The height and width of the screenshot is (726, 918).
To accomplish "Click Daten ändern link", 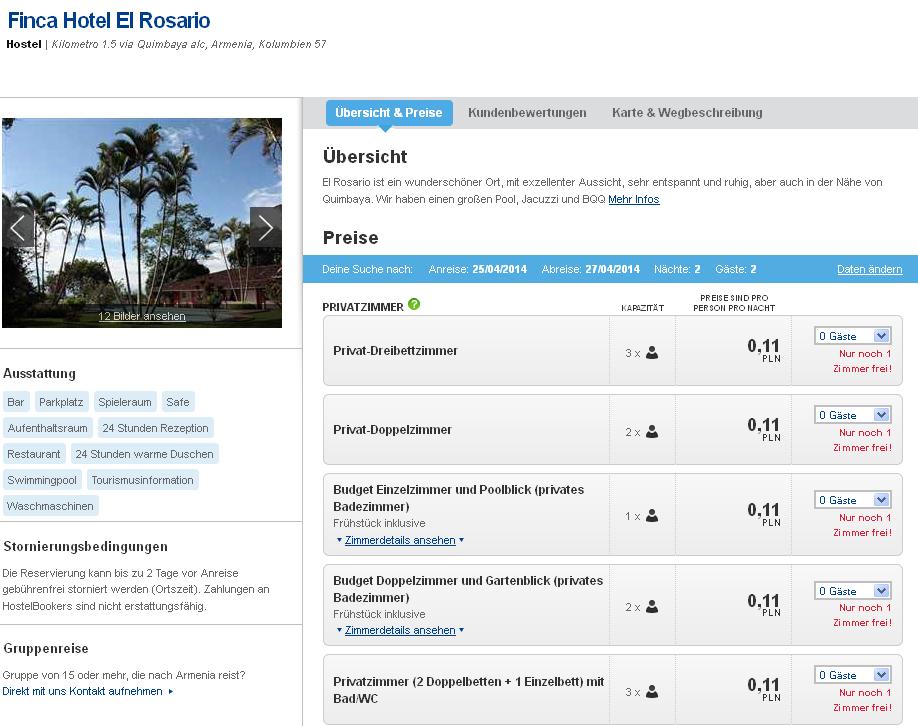I will pyautogui.click(x=869, y=269).
